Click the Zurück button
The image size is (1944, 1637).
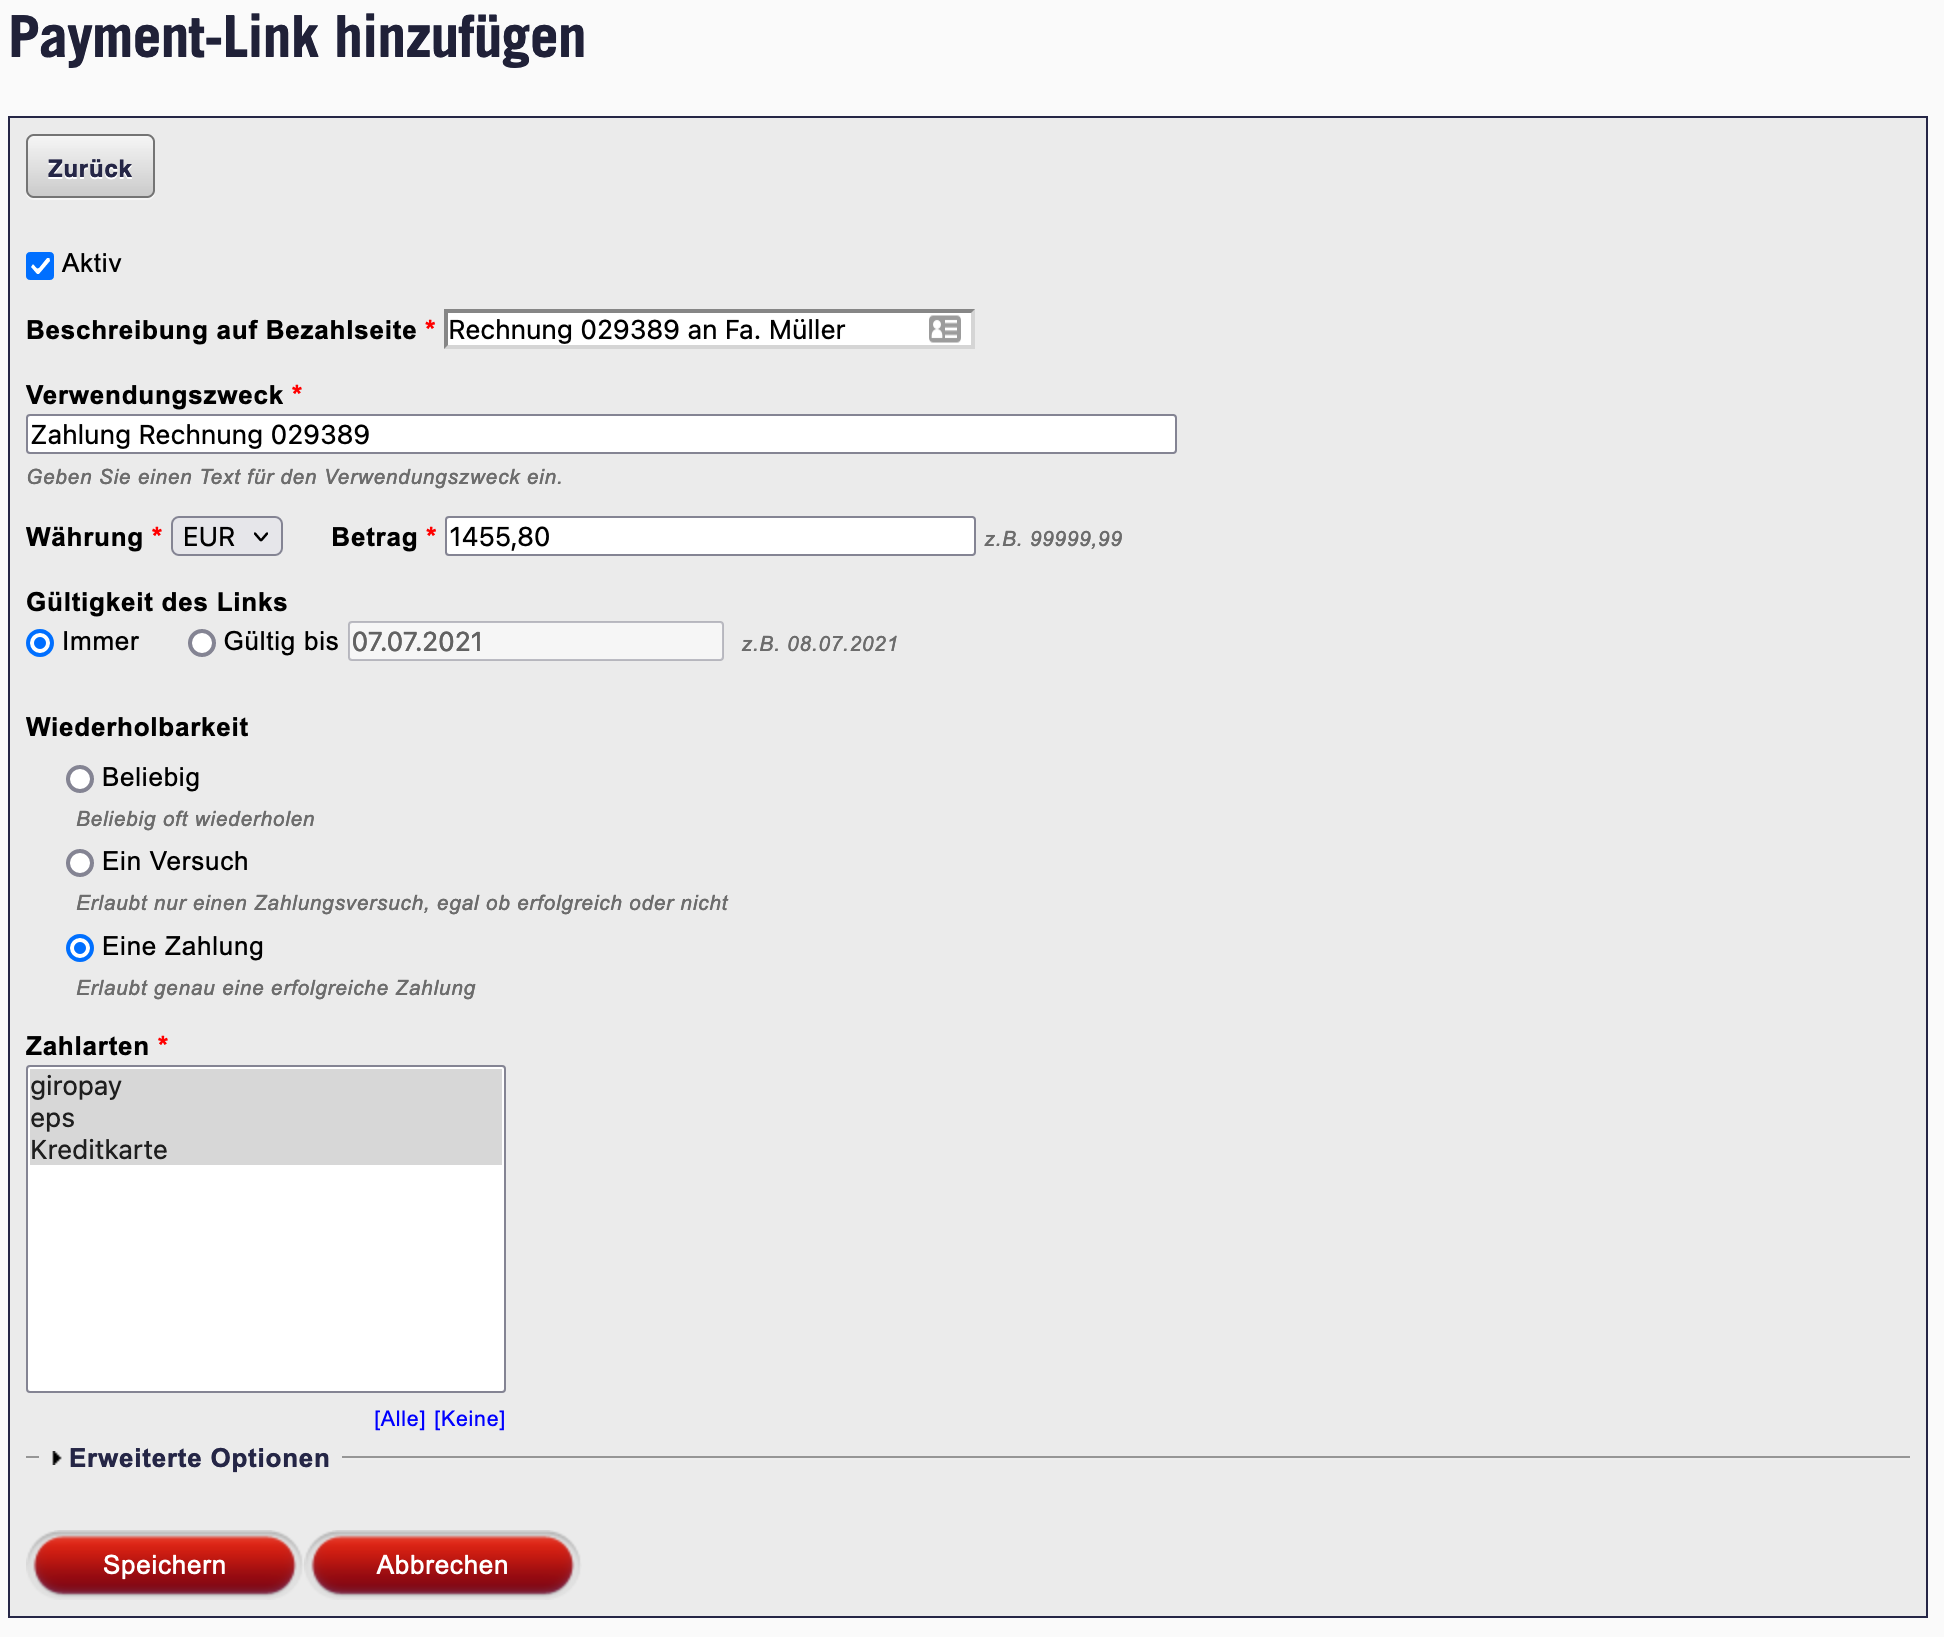point(90,167)
